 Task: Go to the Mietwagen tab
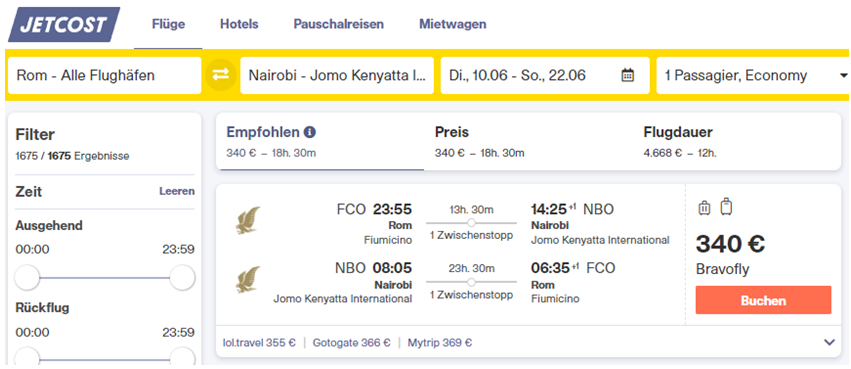(453, 24)
